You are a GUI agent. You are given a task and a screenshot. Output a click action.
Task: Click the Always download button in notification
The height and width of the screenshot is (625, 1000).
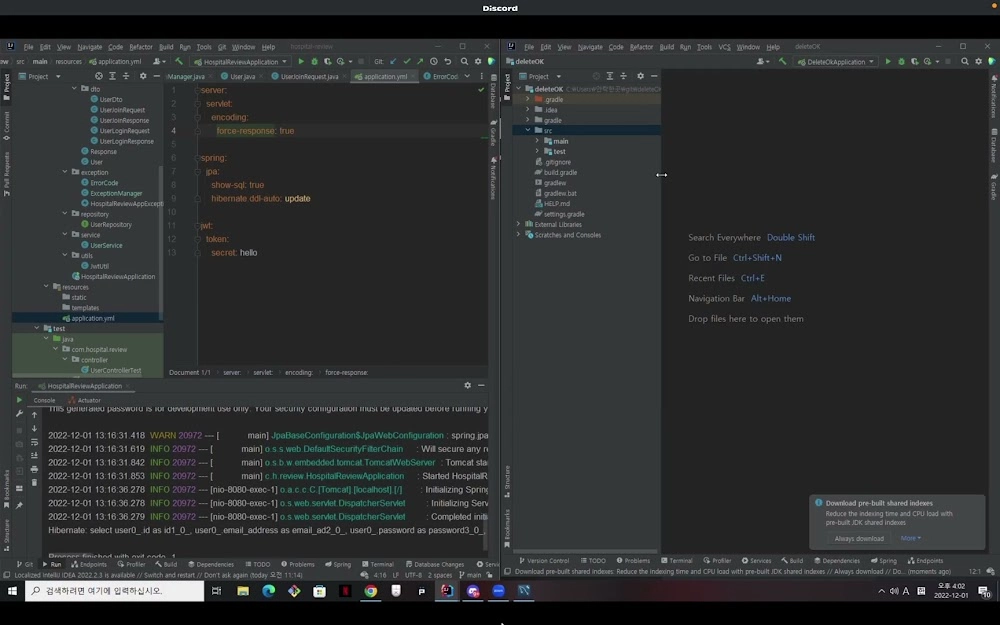(860, 538)
